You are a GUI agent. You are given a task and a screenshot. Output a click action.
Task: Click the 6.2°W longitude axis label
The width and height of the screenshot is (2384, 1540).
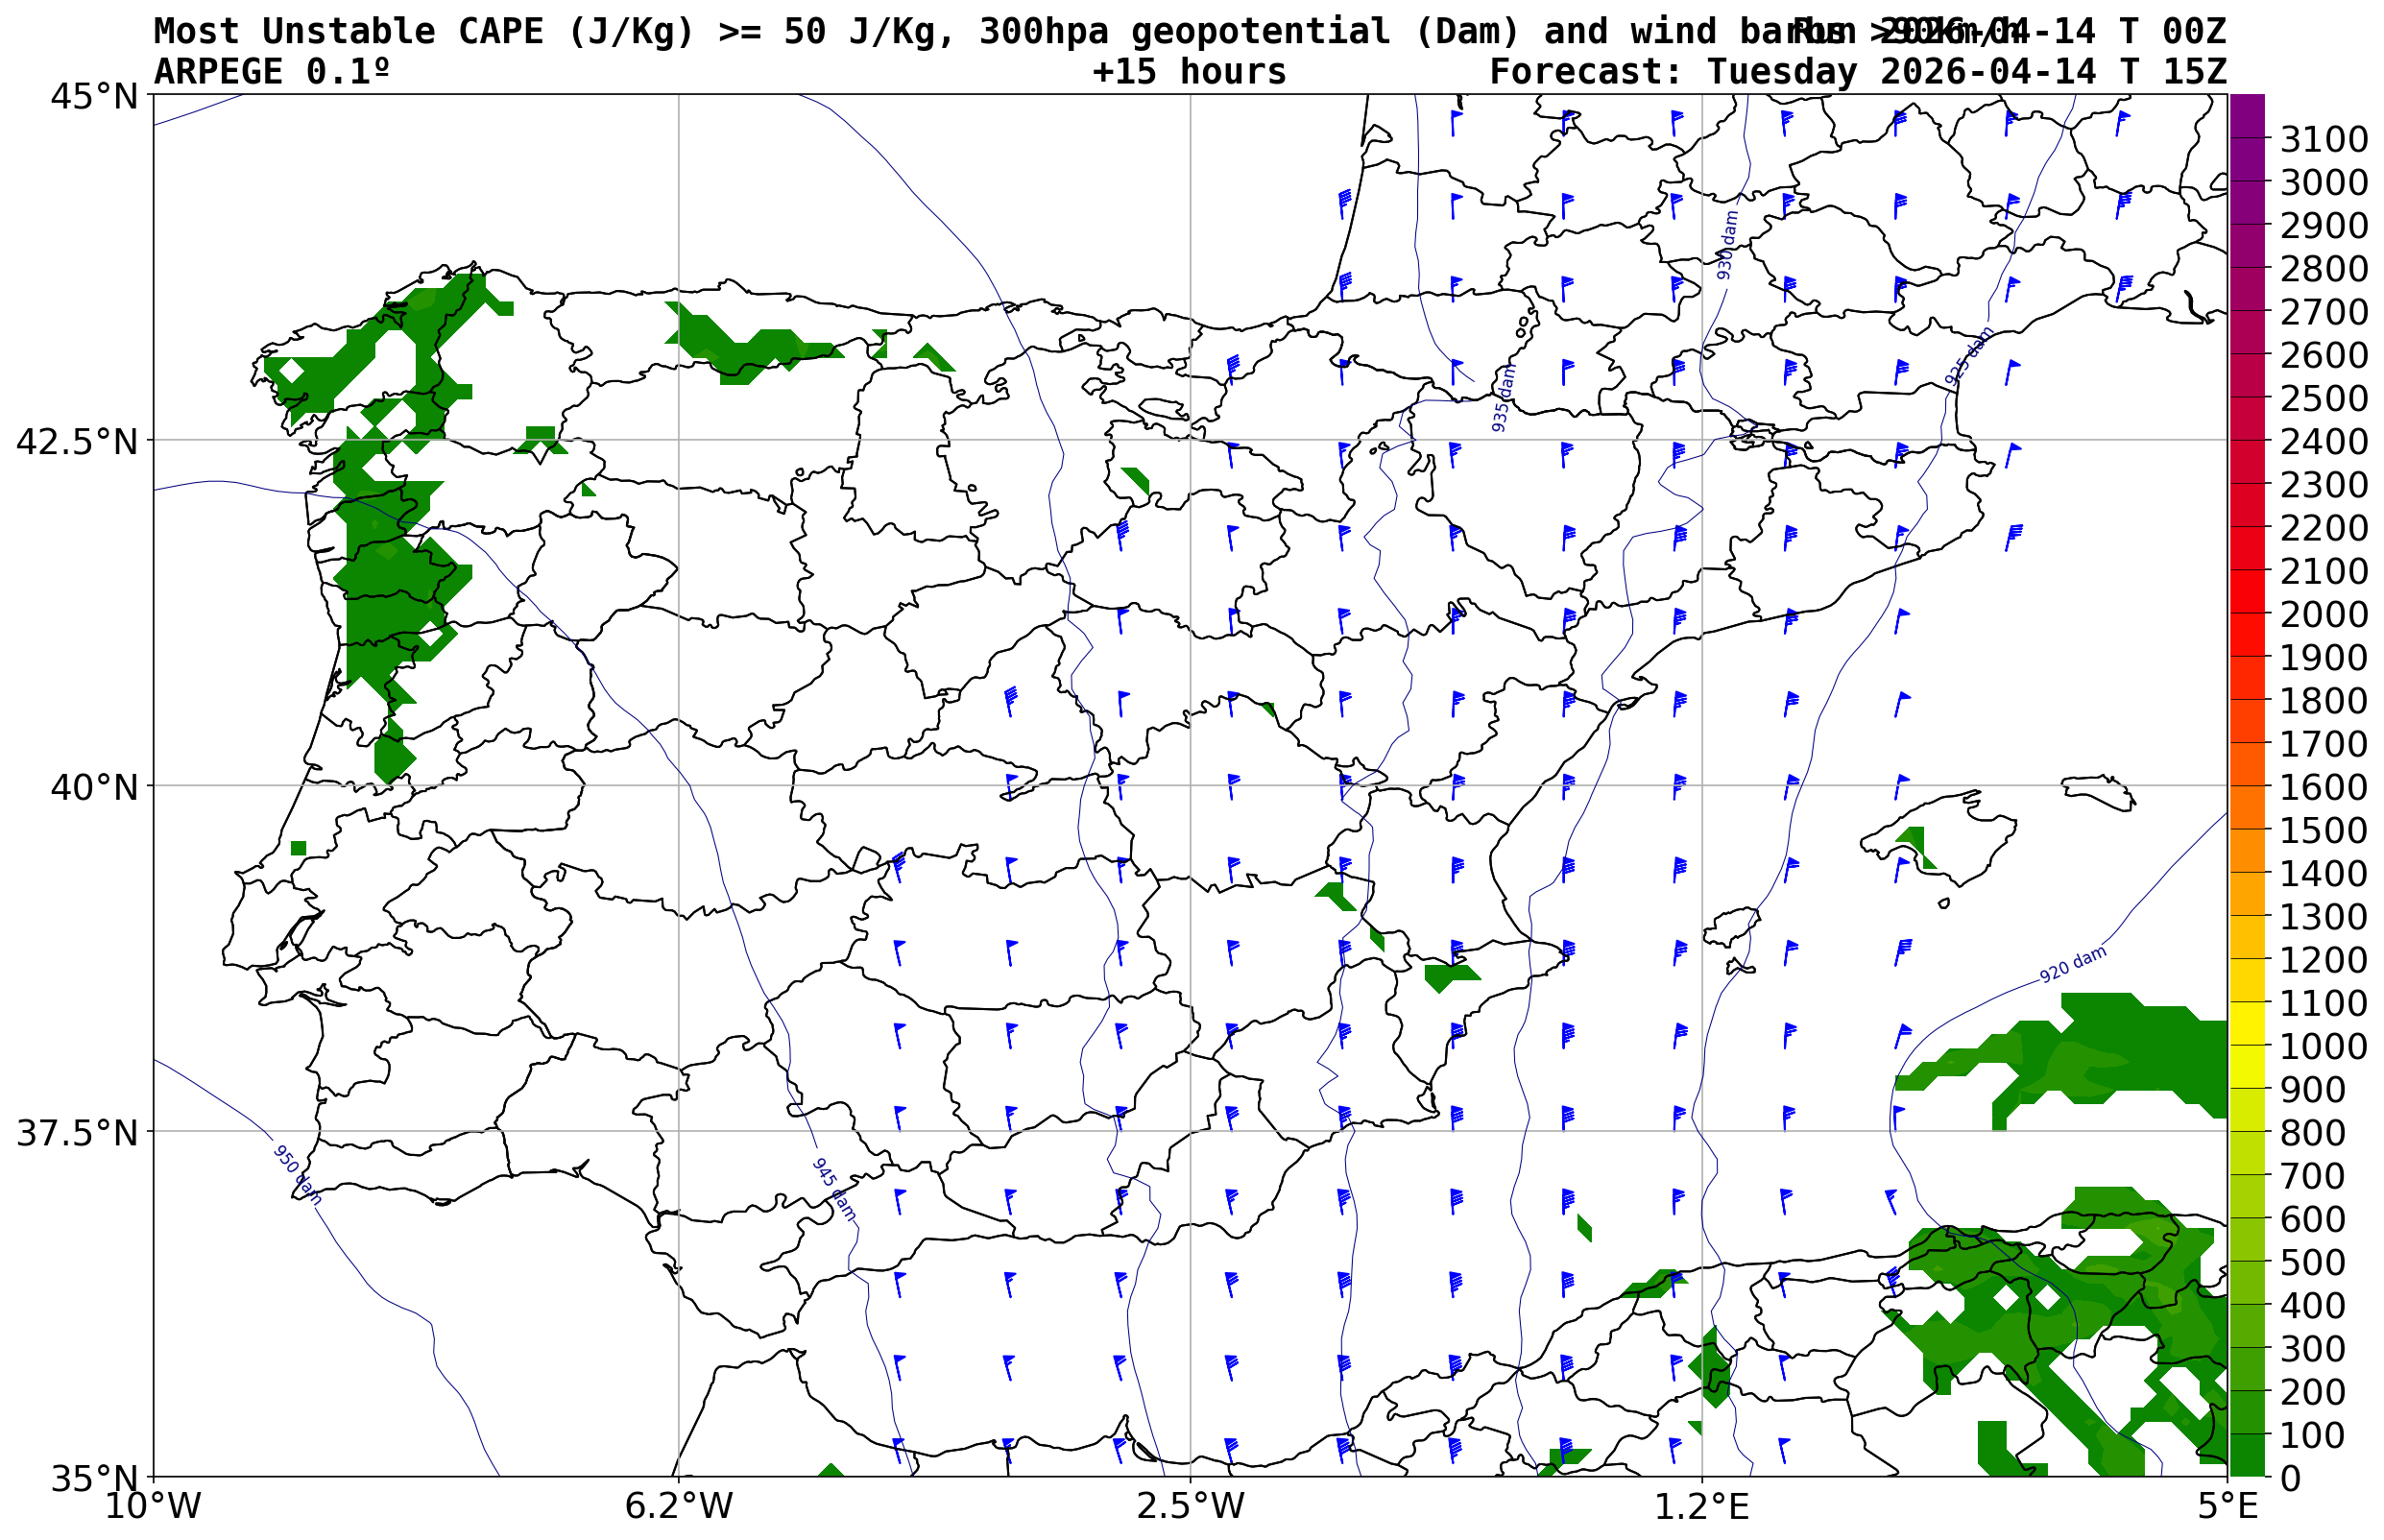[678, 1505]
